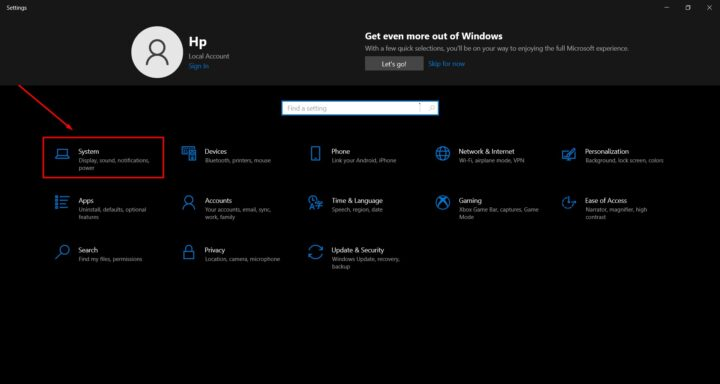Click magnifier icon in search box
720x384 pixels.
tap(431, 108)
